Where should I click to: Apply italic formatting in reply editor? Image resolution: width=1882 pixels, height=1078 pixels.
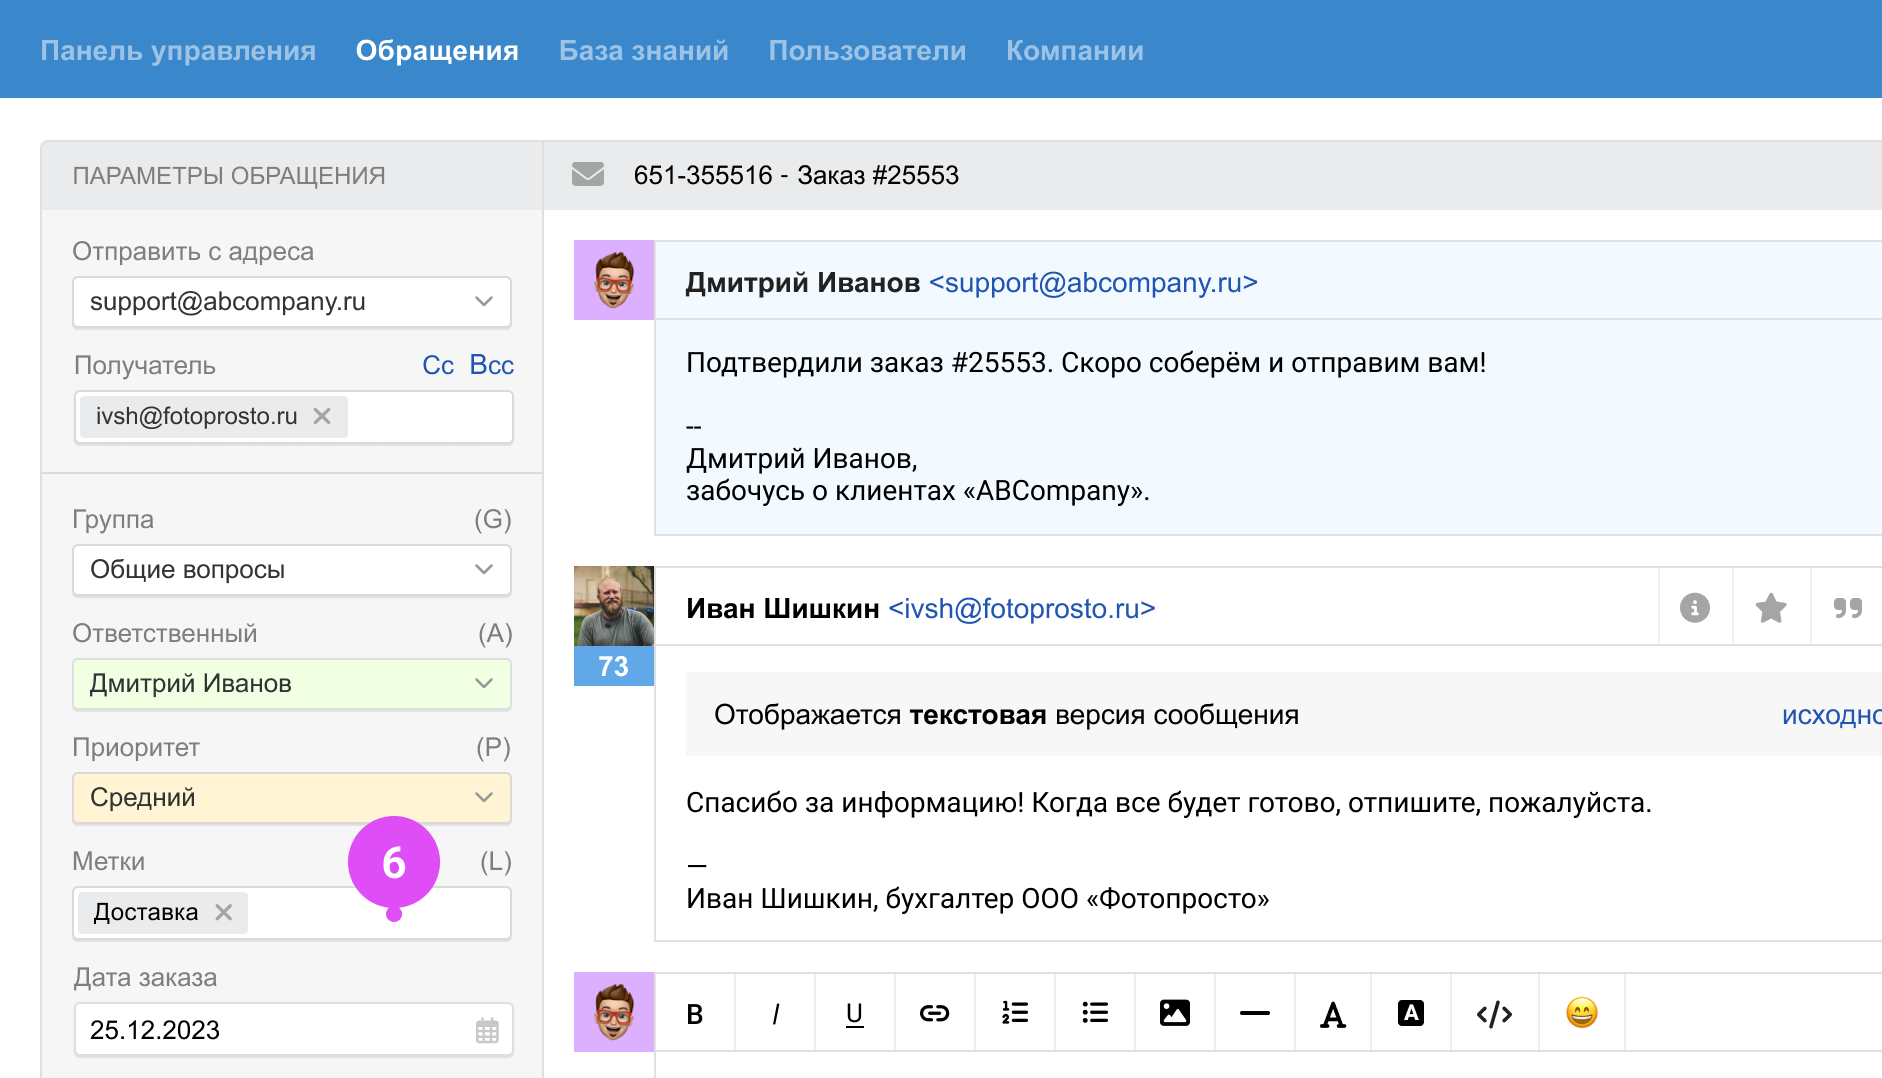coord(775,1013)
